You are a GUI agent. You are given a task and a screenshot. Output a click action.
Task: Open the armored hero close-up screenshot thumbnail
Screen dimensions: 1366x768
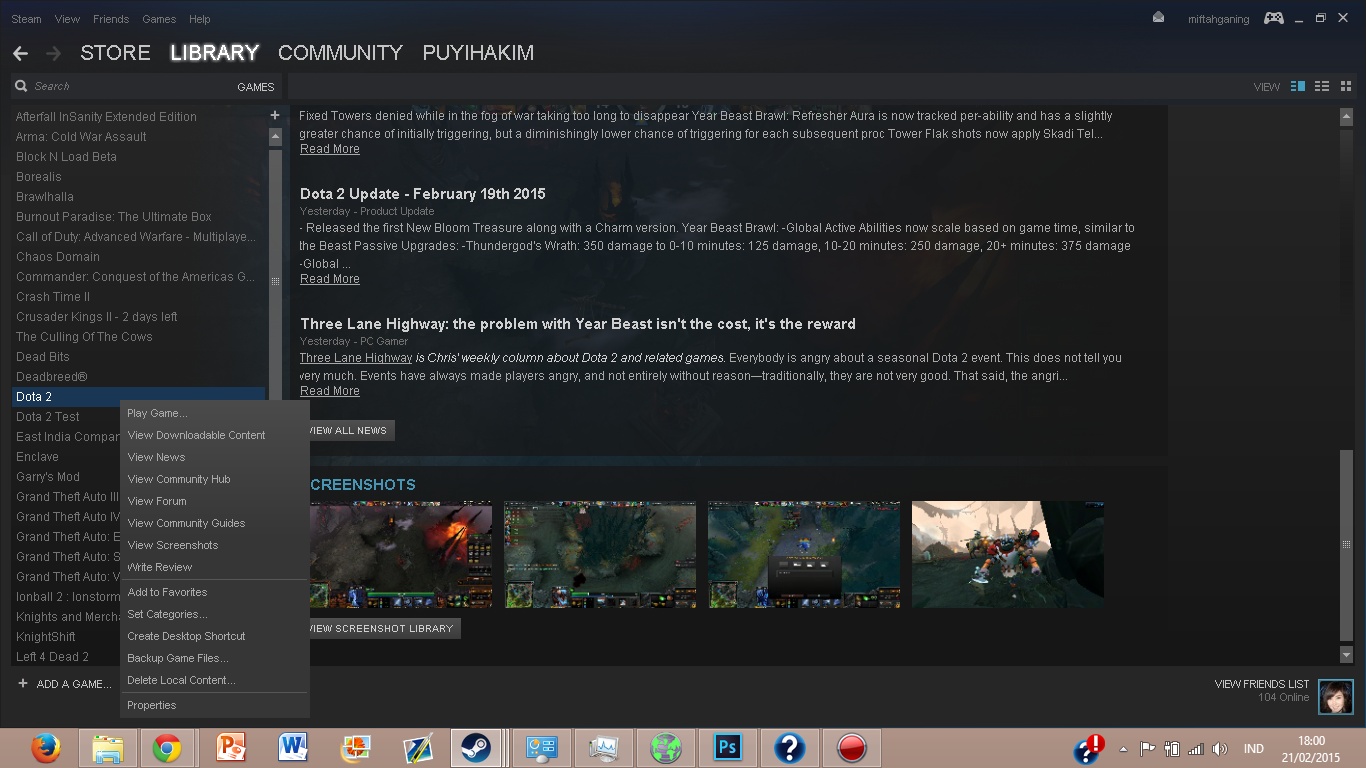click(x=1008, y=554)
